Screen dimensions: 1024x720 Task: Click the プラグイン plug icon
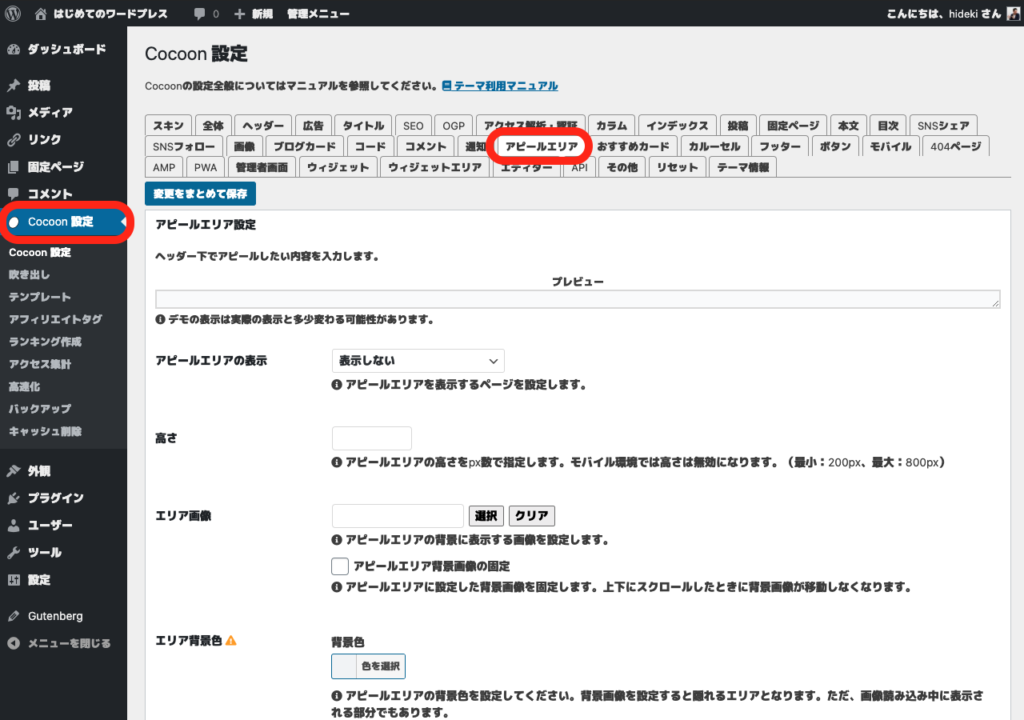[14, 498]
